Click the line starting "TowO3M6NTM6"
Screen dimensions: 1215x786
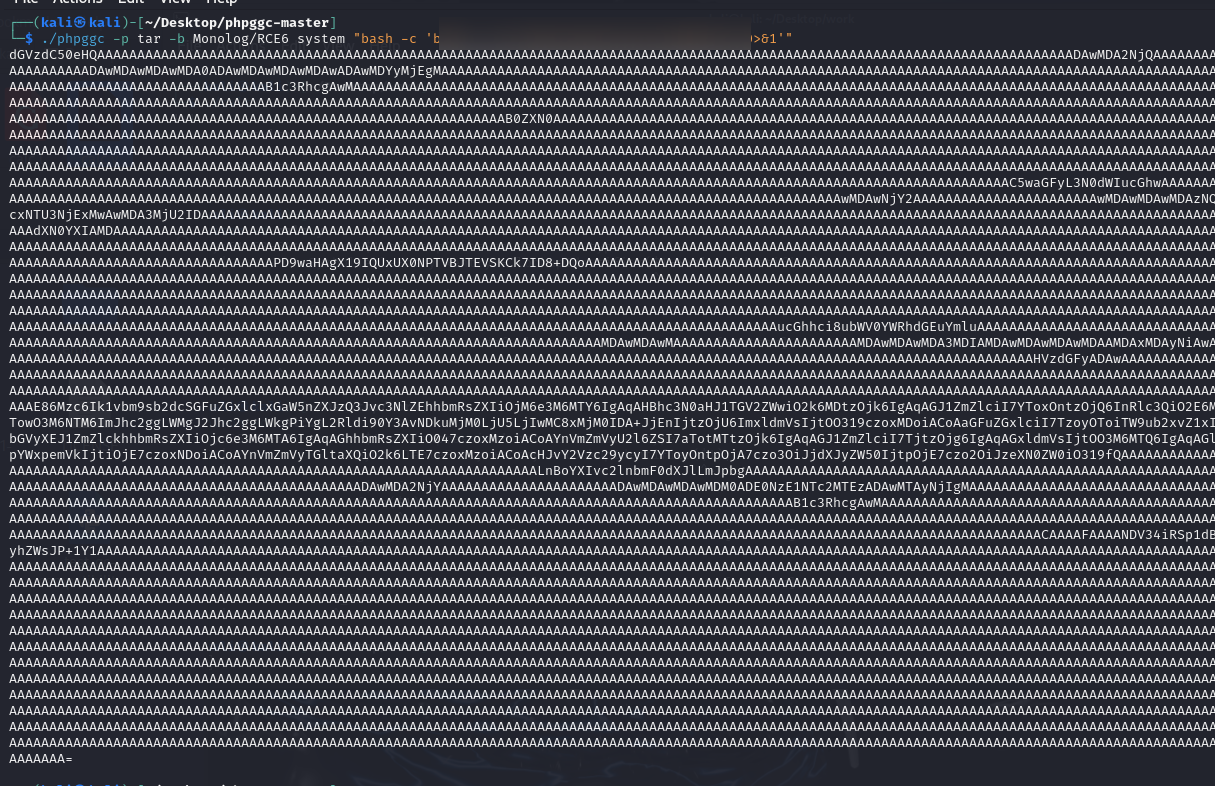612,422
